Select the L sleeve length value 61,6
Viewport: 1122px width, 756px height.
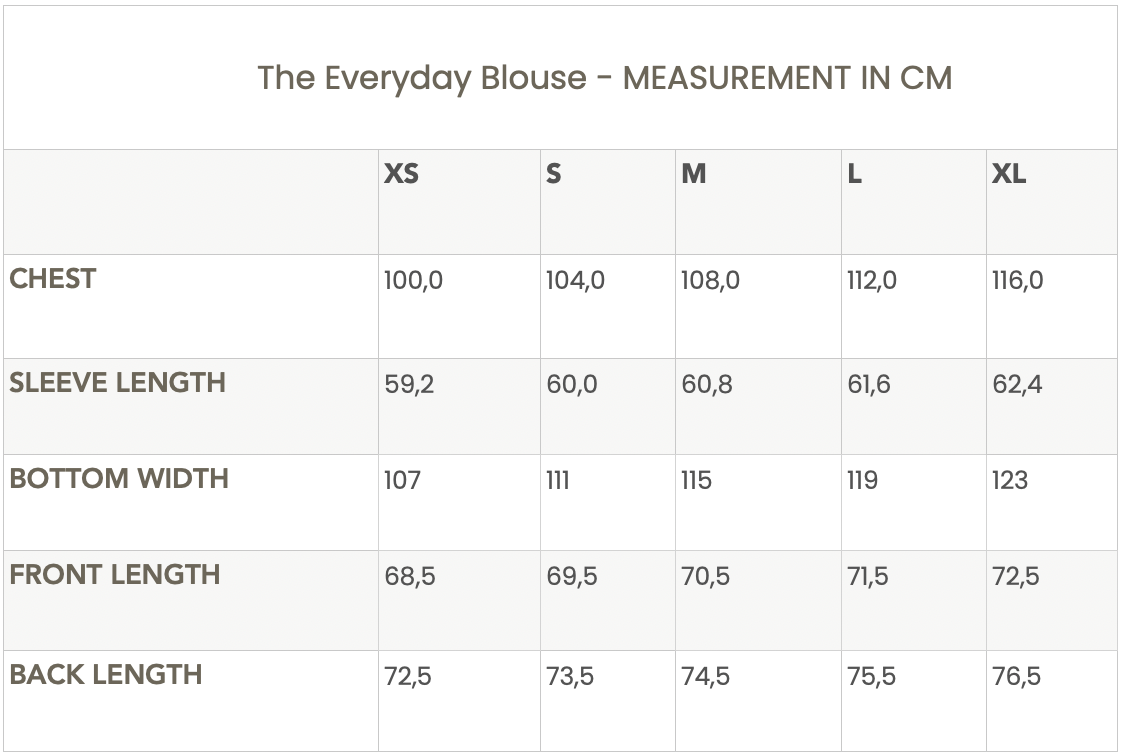click(x=868, y=385)
